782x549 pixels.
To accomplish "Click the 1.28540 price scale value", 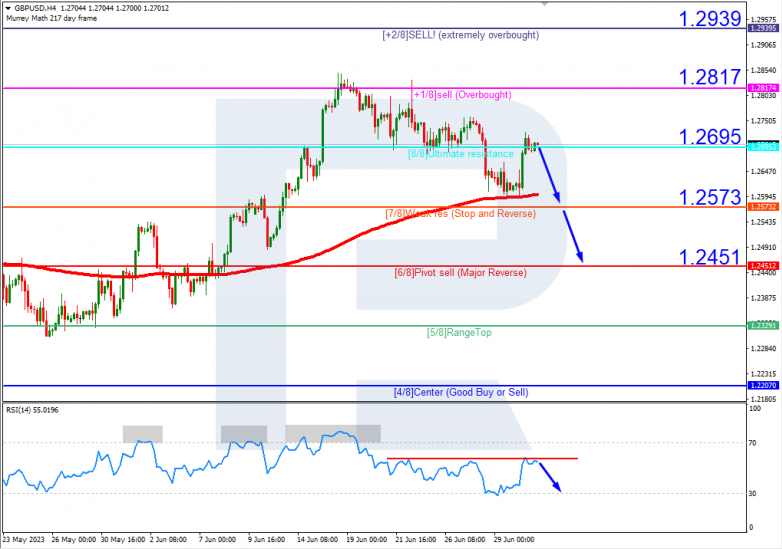I will pyautogui.click(x=764, y=70).
